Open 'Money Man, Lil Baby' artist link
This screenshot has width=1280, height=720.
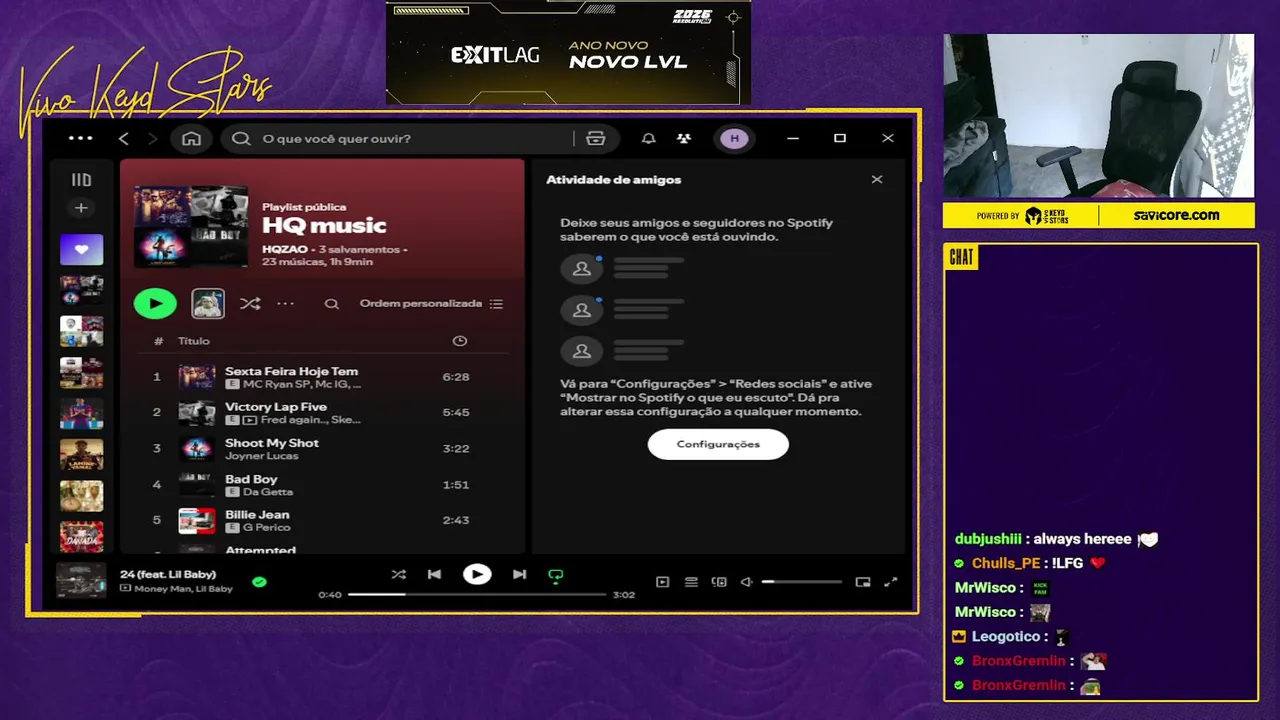point(184,589)
